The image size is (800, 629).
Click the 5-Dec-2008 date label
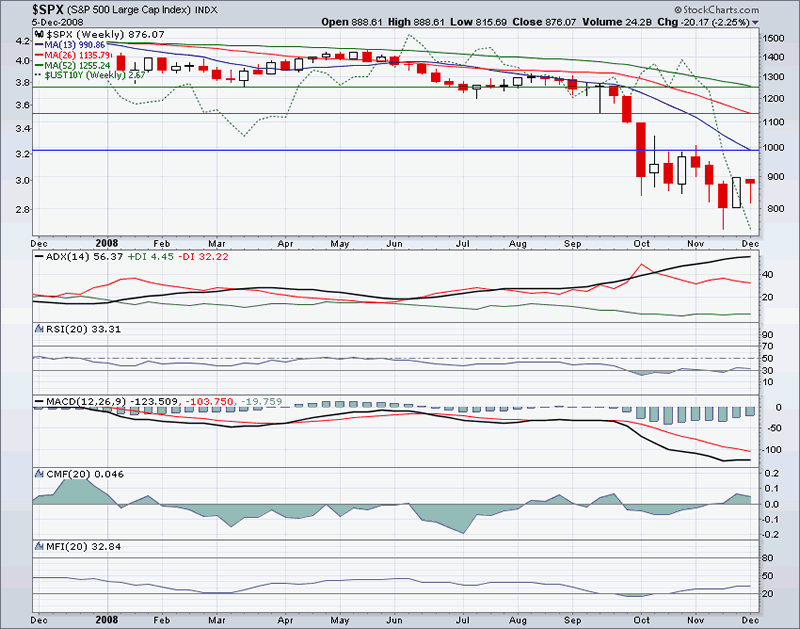coord(57,22)
